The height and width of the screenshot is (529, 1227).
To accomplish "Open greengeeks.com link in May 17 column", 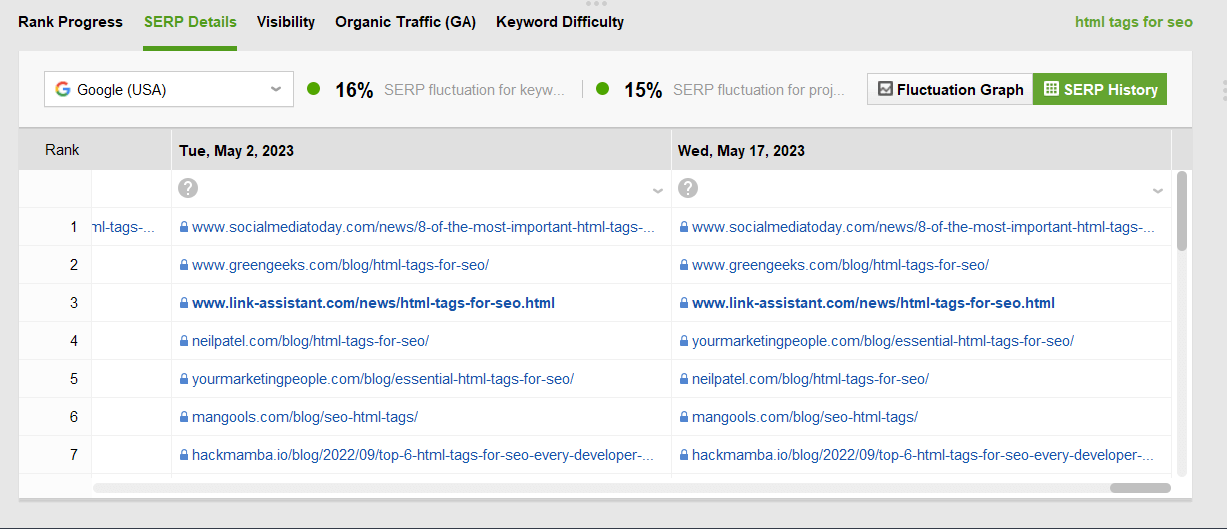I will tap(840, 265).
